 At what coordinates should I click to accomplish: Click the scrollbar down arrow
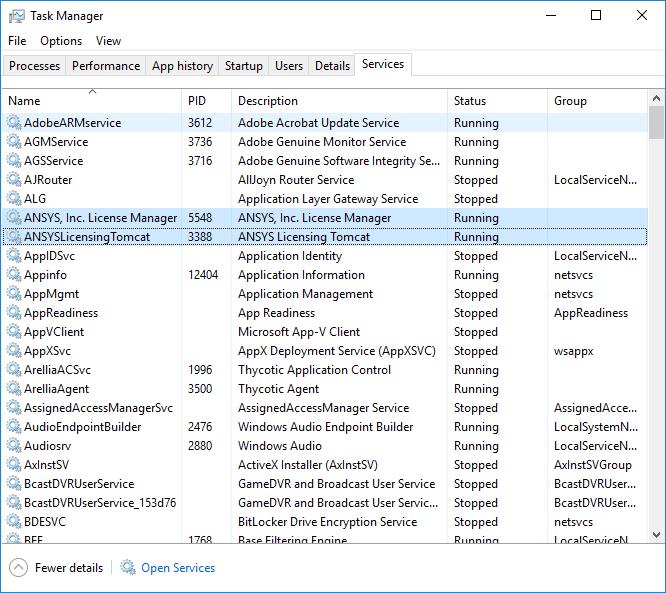point(656,534)
